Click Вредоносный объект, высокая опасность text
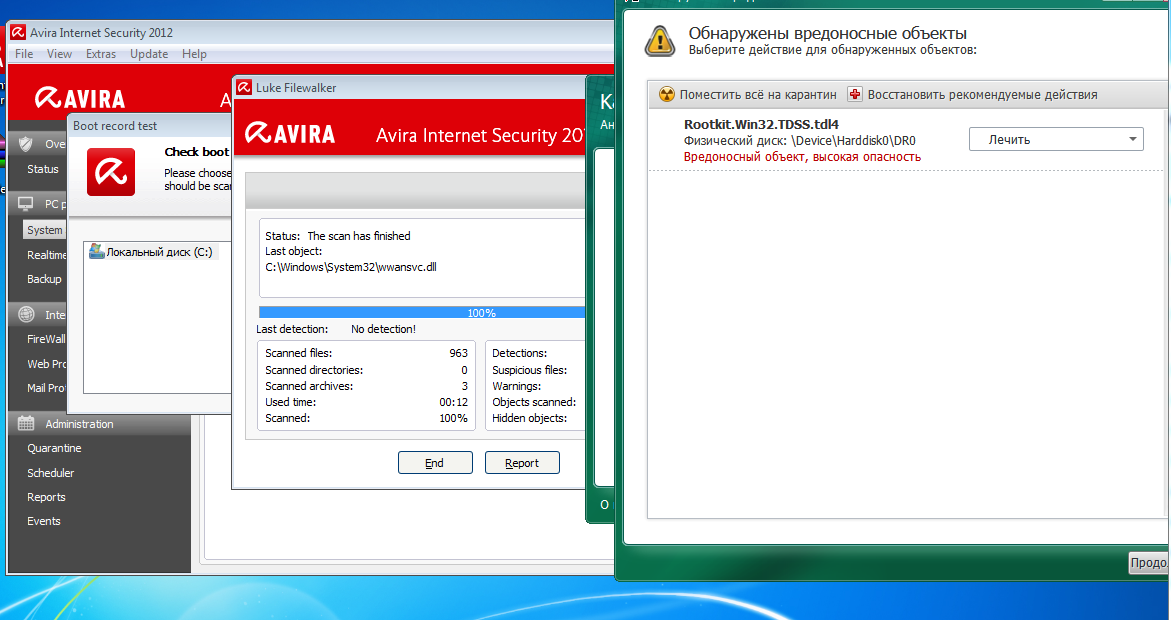 tap(802, 157)
